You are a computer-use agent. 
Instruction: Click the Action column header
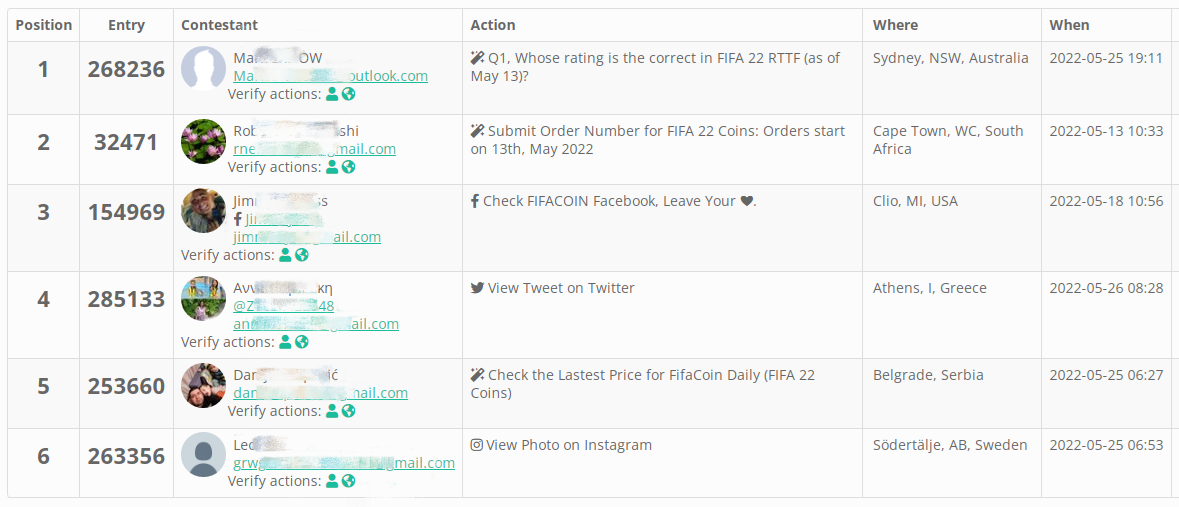tap(493, 25)
